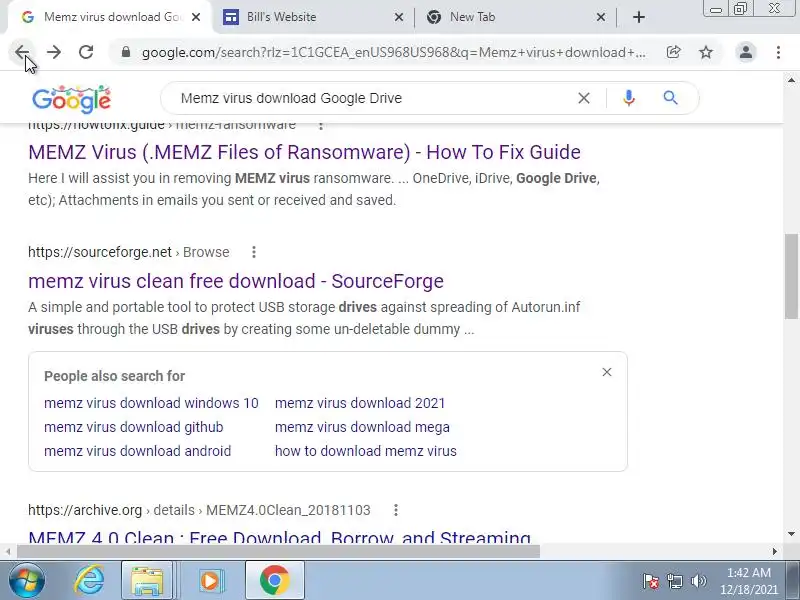Click the scroll up arrow
The width and height of the screenshot is (800, 600).
pyautogui.click(x=791, y=80)
